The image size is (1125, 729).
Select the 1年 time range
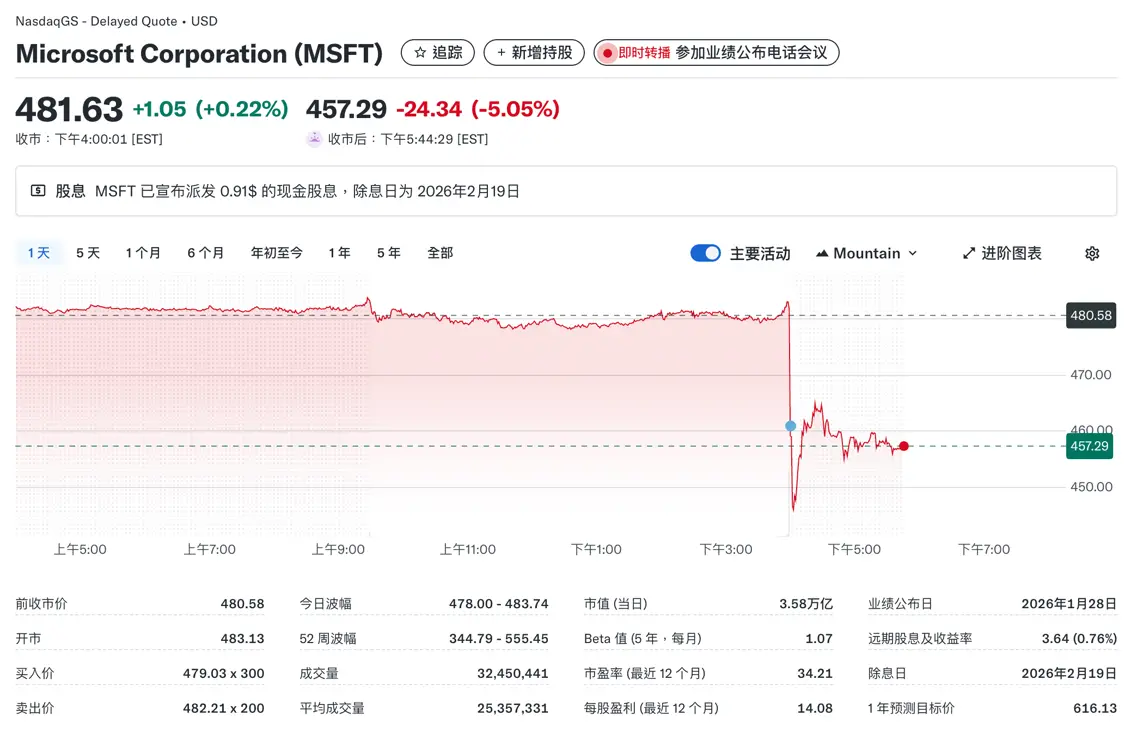pyautogui.click(x=339, y=253)
